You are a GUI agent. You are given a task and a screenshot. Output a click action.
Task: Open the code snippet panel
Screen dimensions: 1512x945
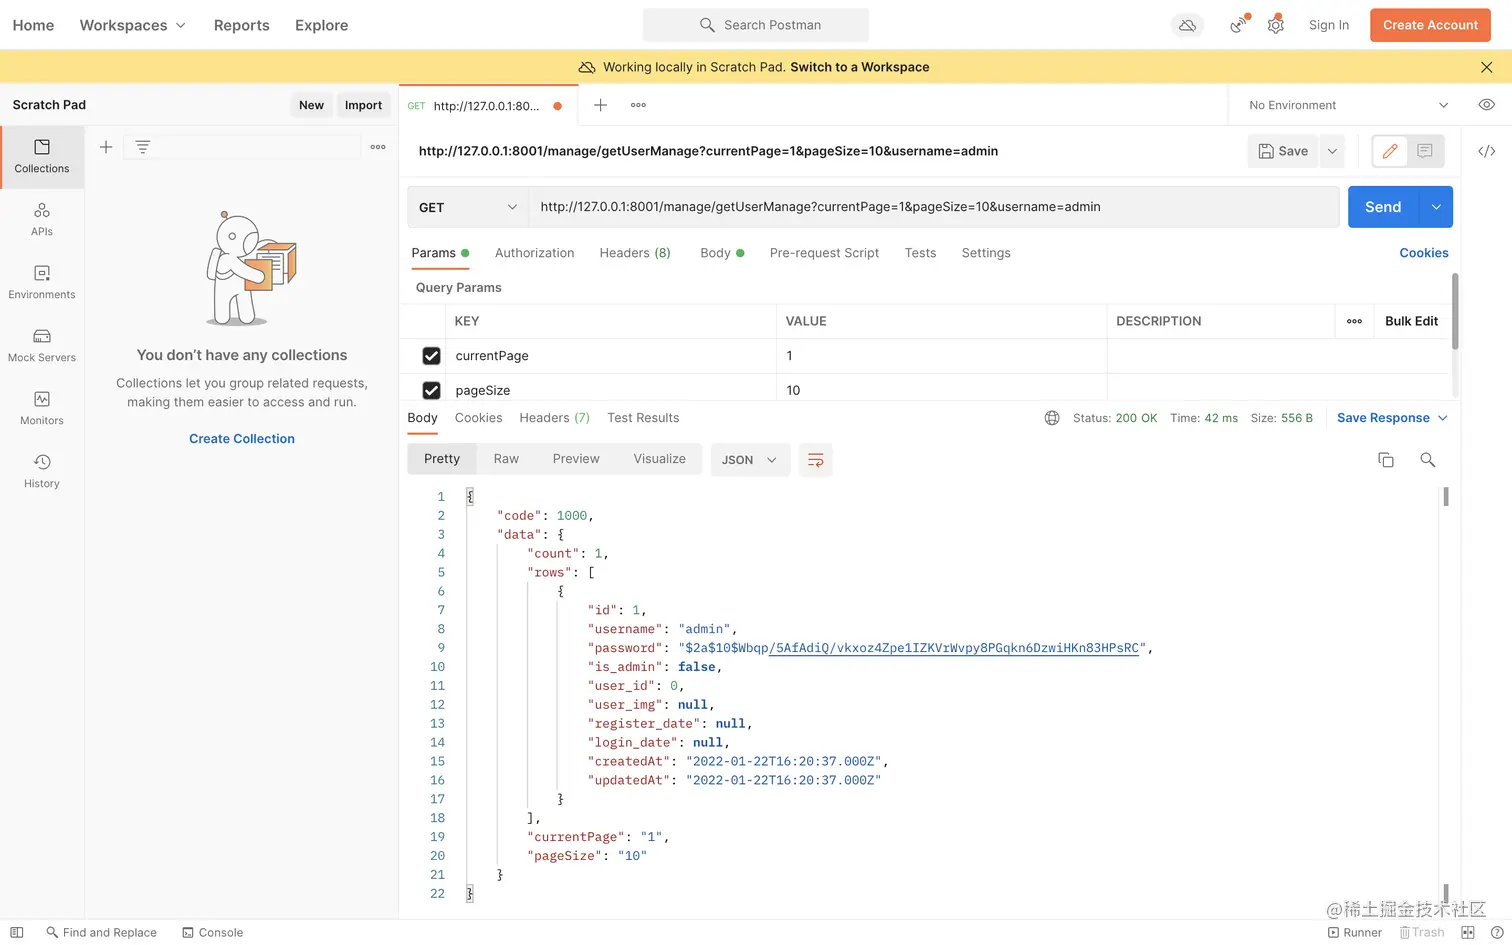(x=1487, y=151)
